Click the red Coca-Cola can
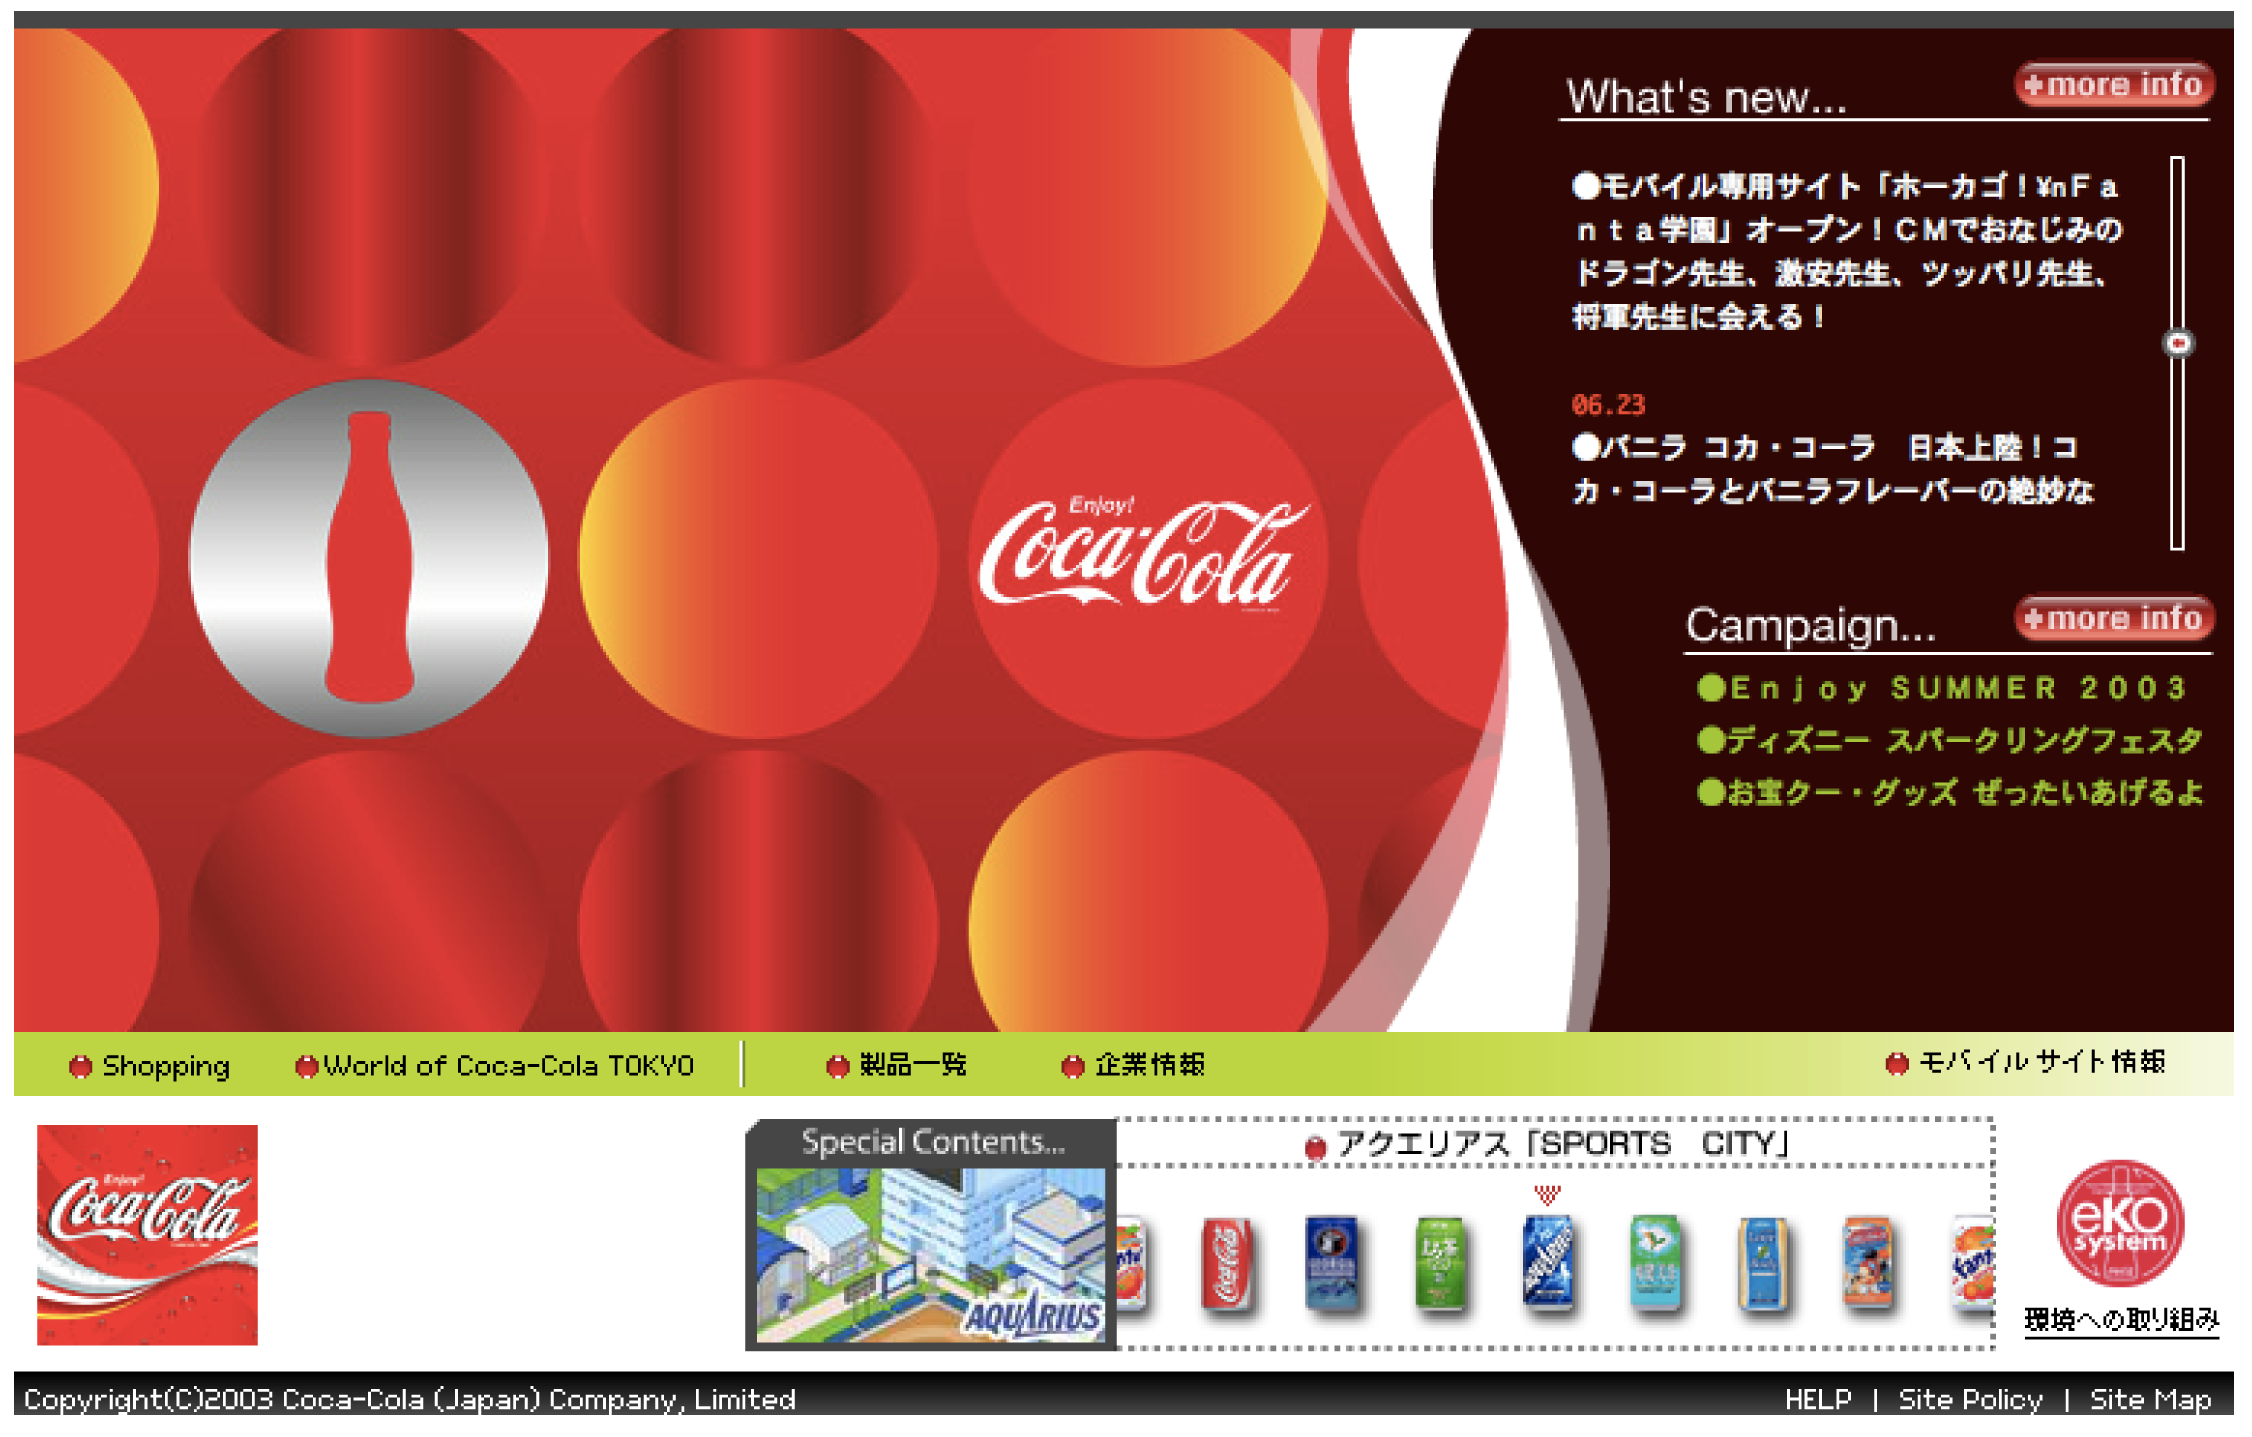 (x=1227, y=1262)
